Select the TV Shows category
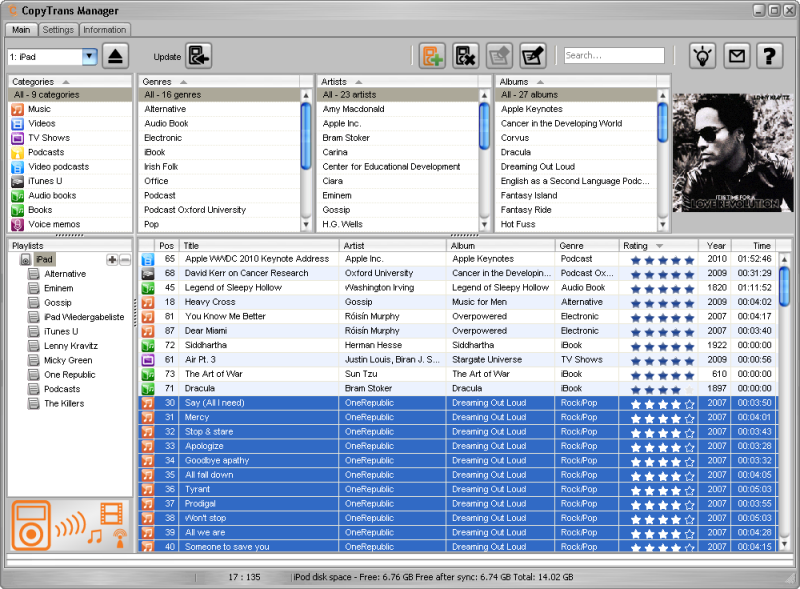800x589 pixels. pos(48,138)
